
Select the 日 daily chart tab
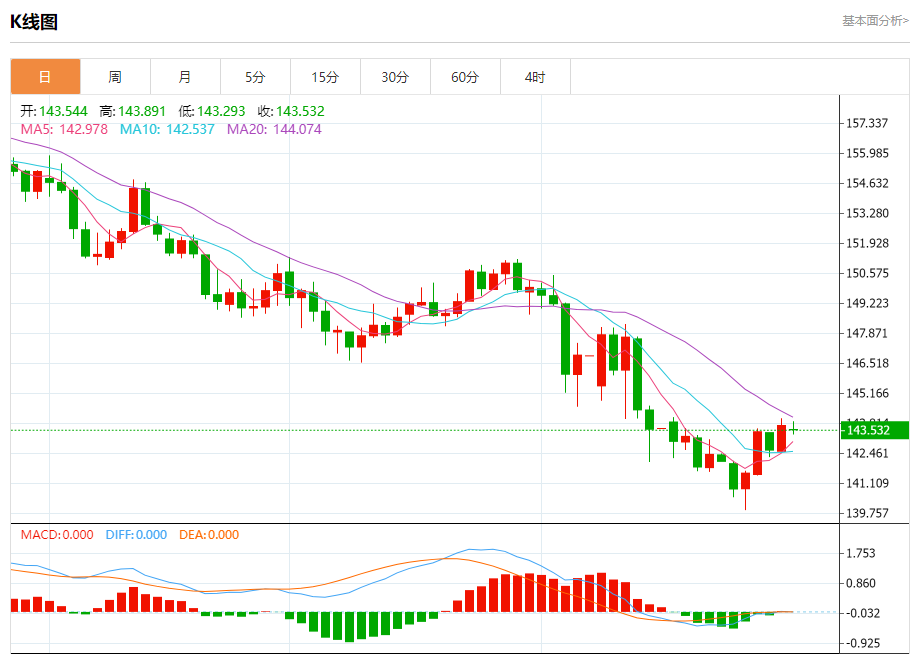click(x=46, y=77)
